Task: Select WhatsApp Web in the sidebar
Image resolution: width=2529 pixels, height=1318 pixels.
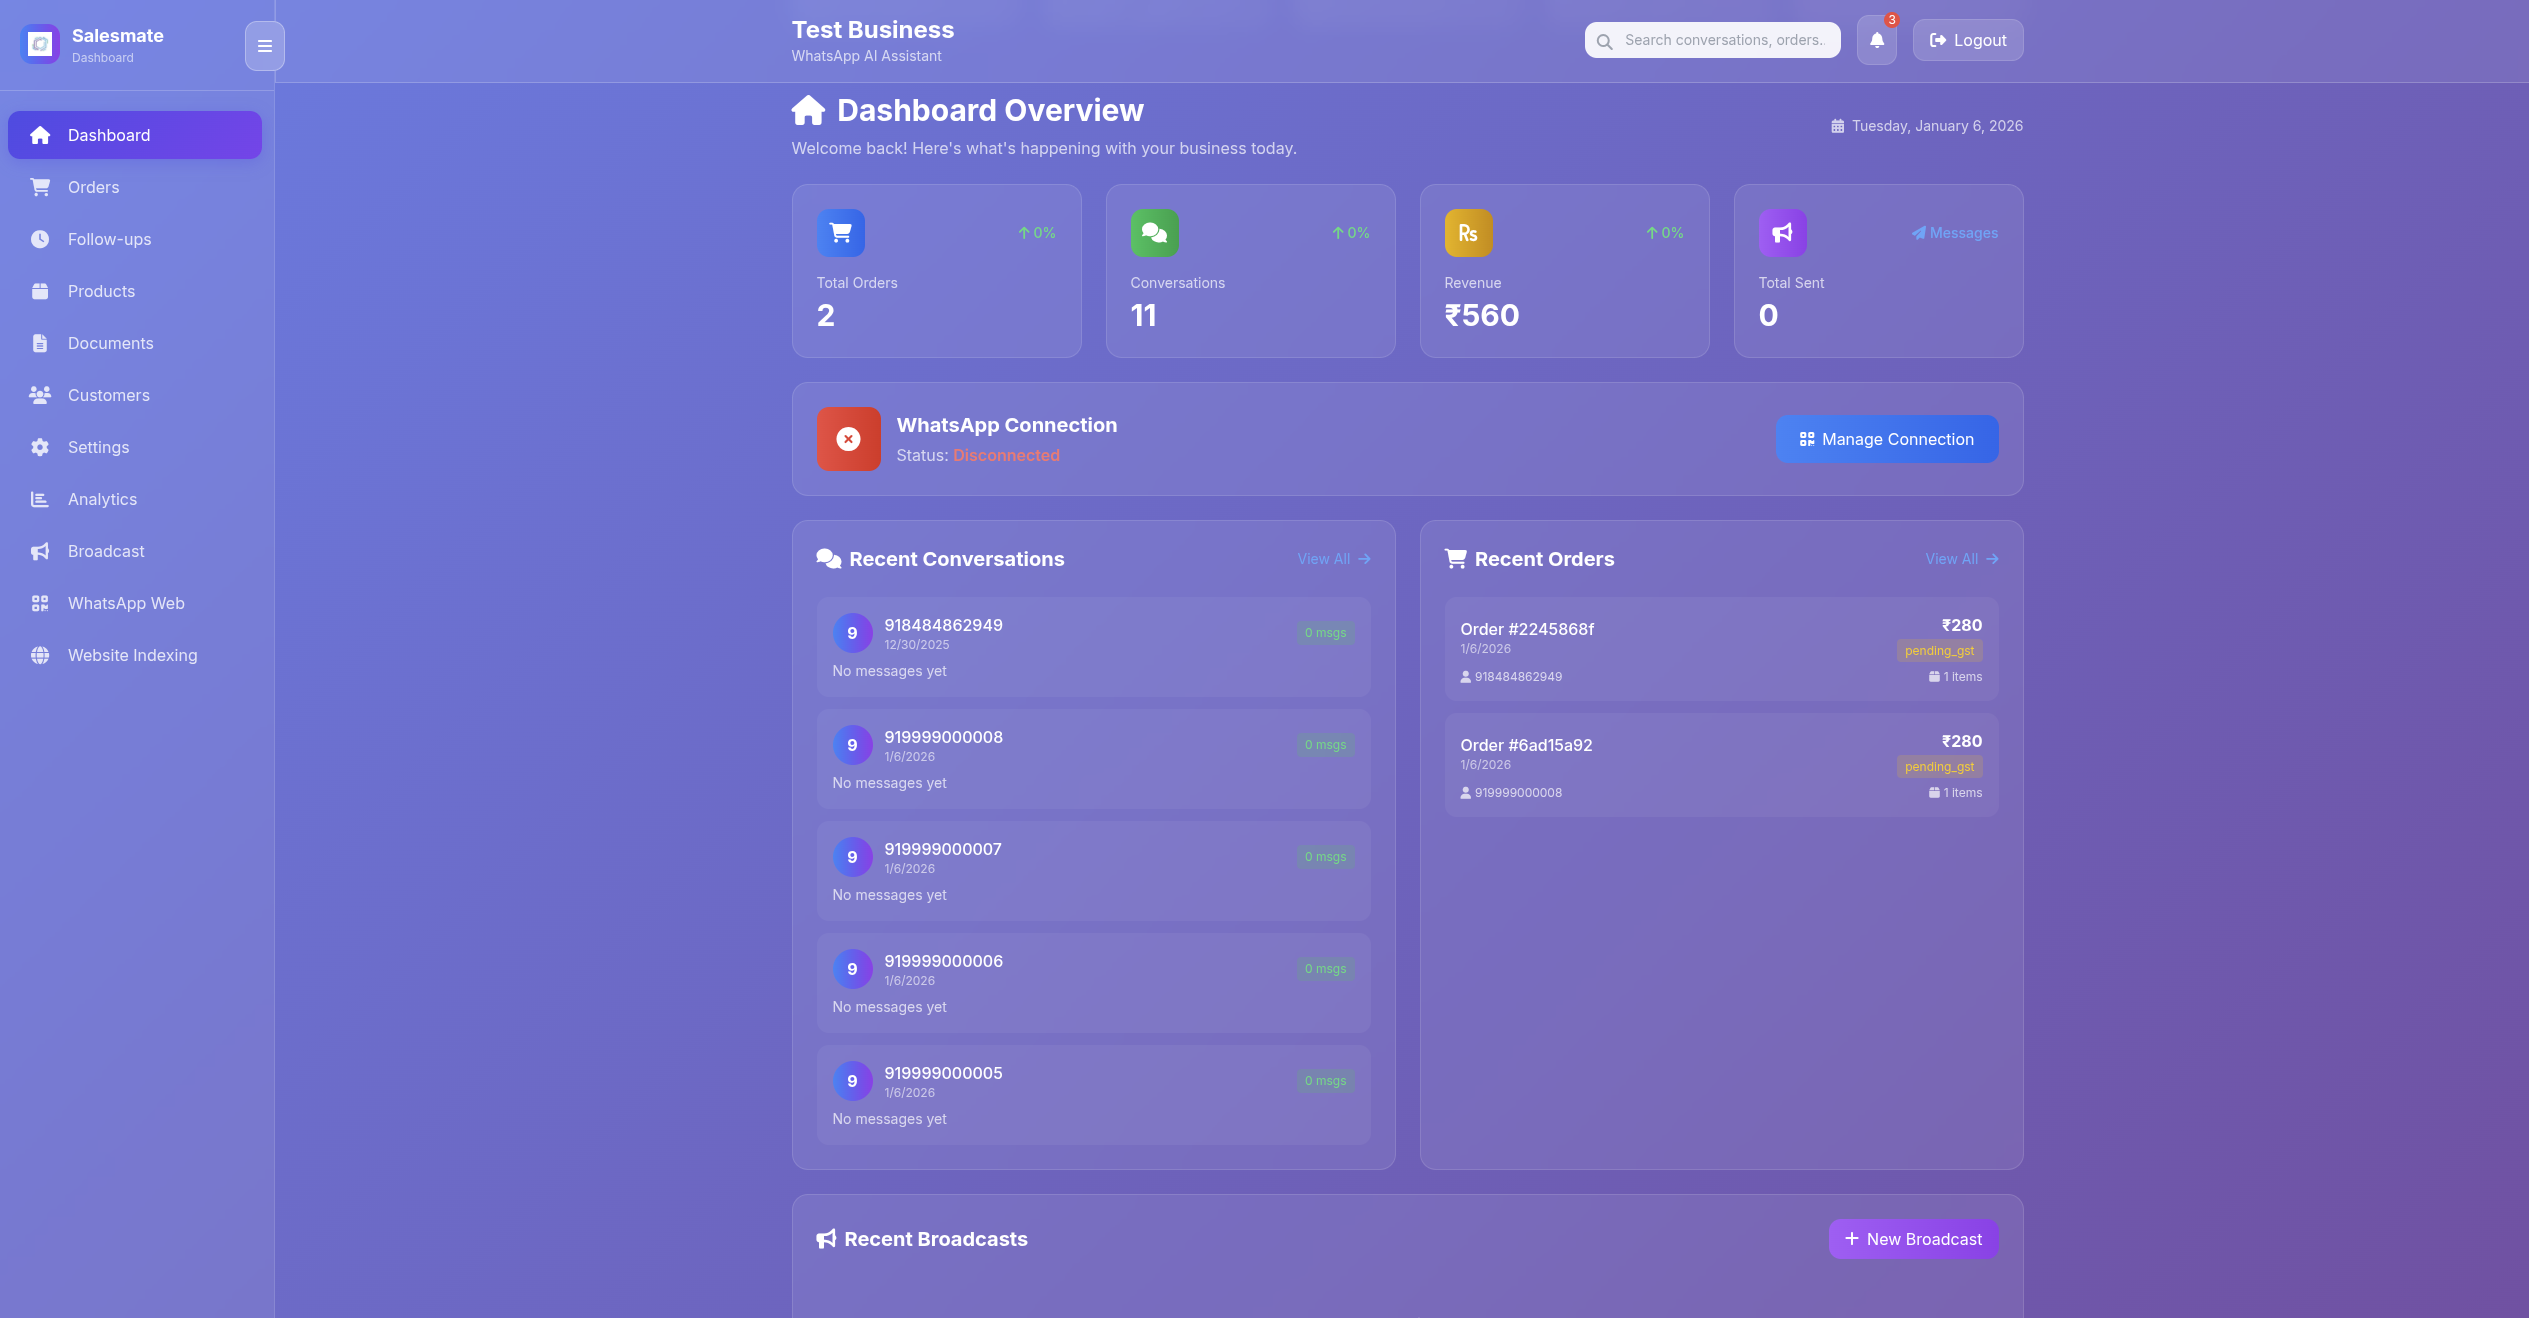Action: click(126, 603)
